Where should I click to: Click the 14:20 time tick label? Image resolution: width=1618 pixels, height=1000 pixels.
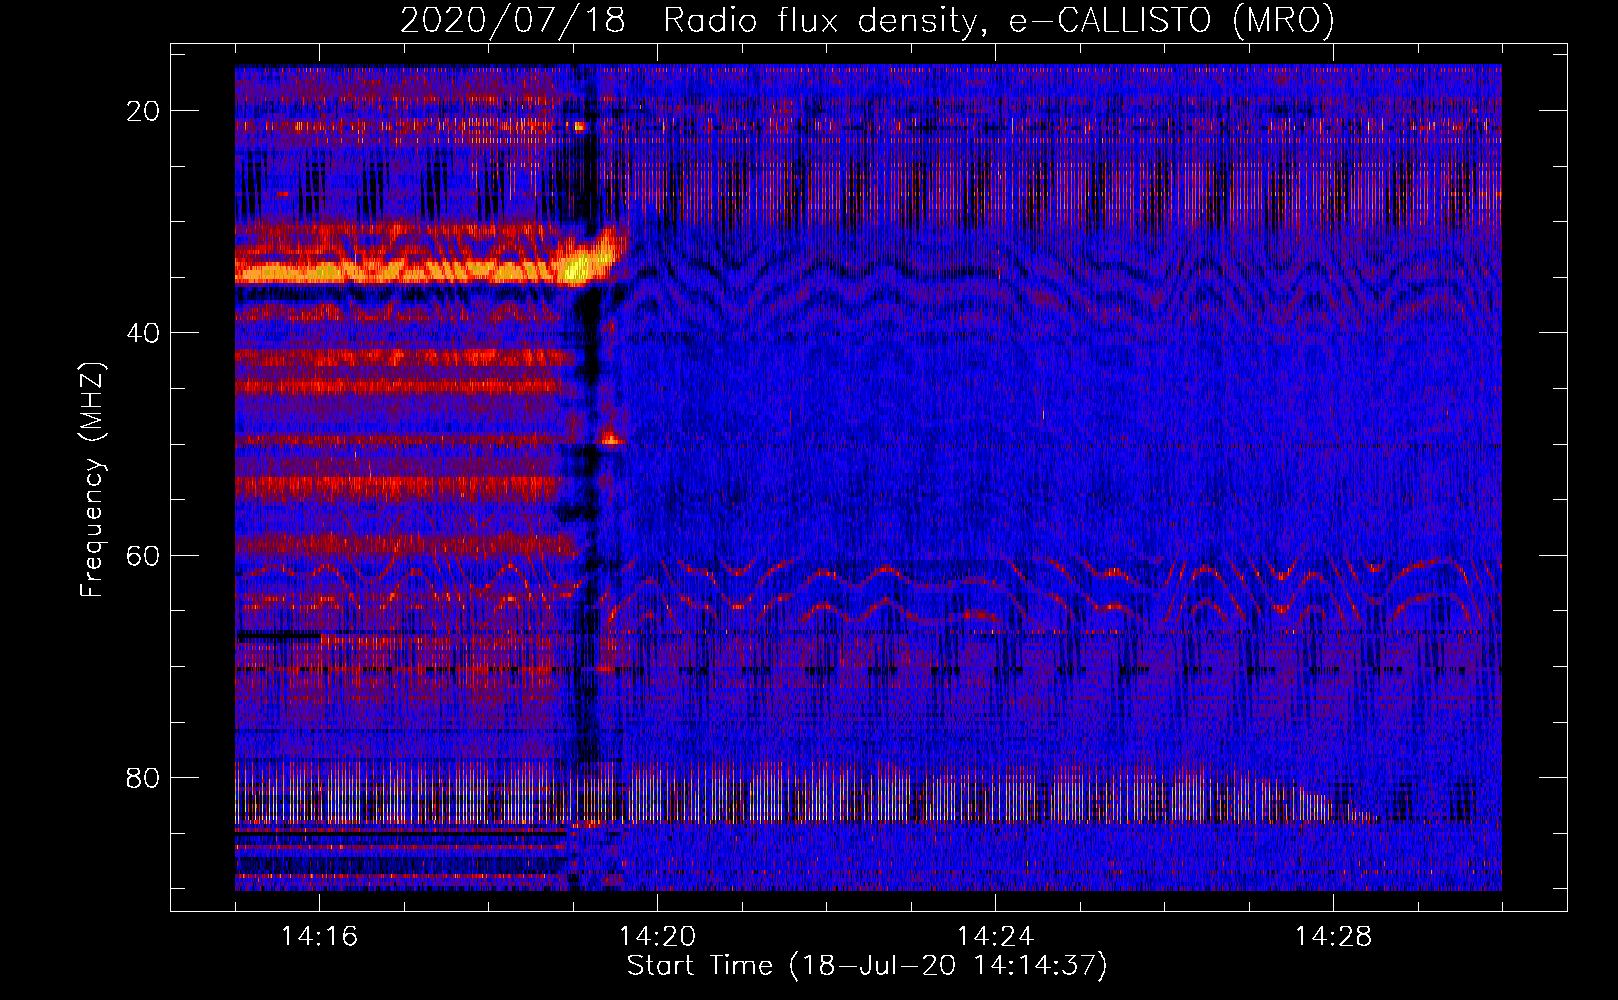(657, 936)
